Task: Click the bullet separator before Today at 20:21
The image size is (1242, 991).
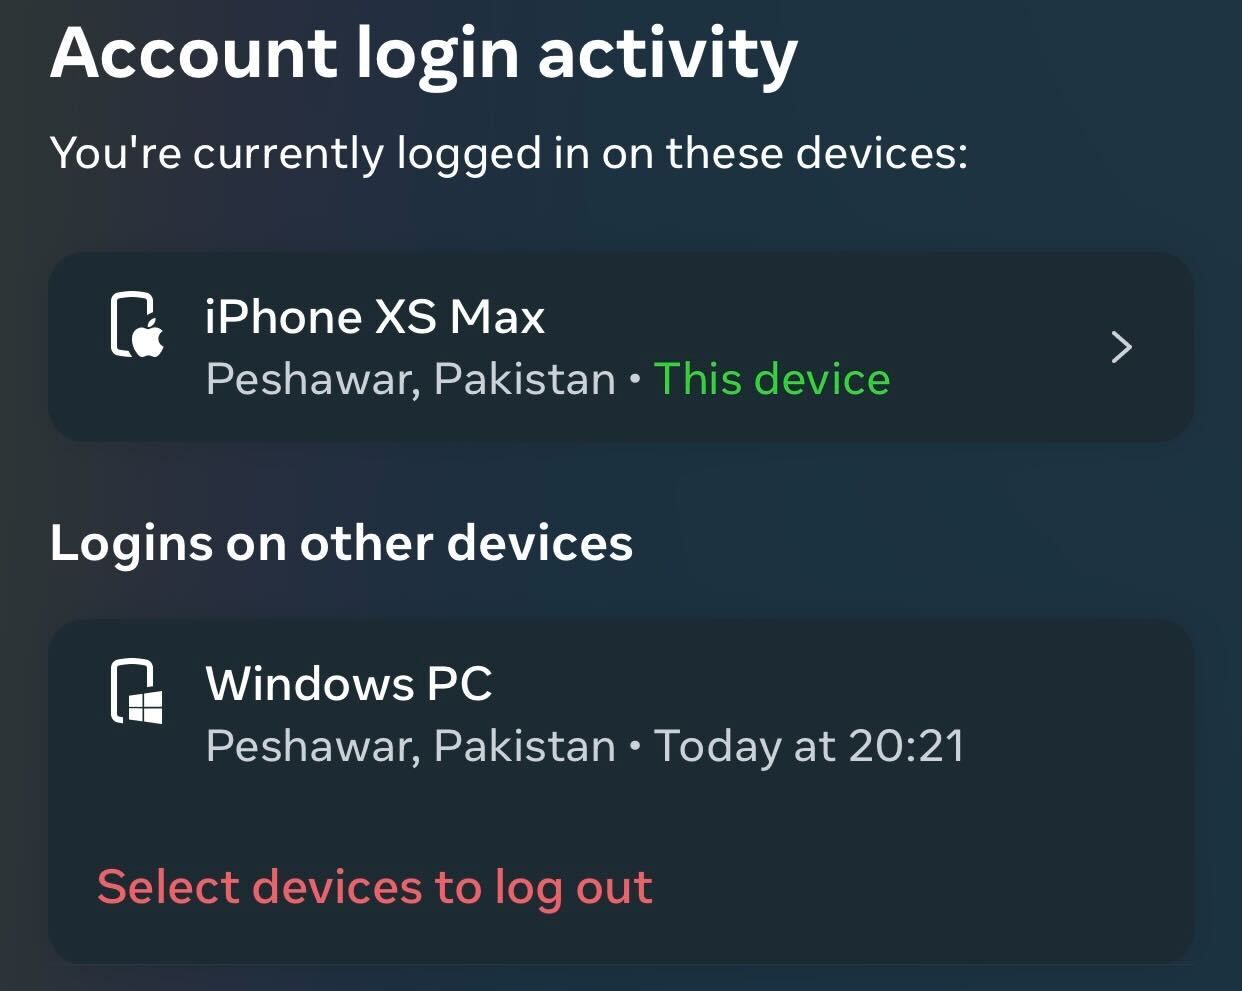Action: coord(635,747)
